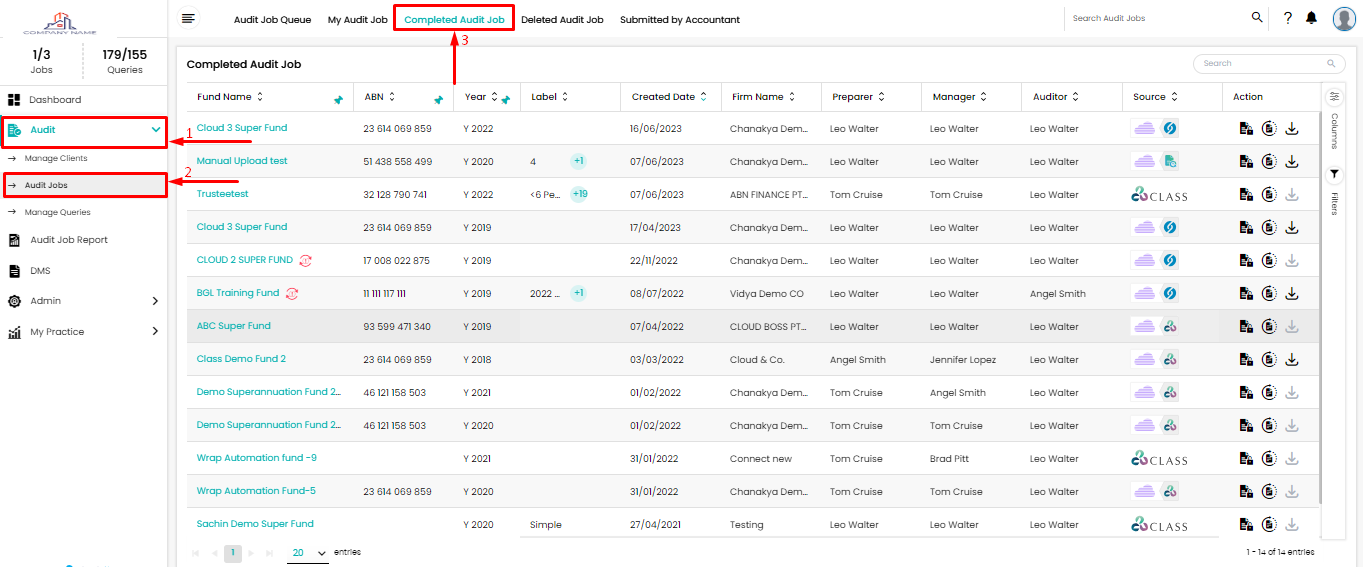Toggle pin on the ABN column

point(438,100)
